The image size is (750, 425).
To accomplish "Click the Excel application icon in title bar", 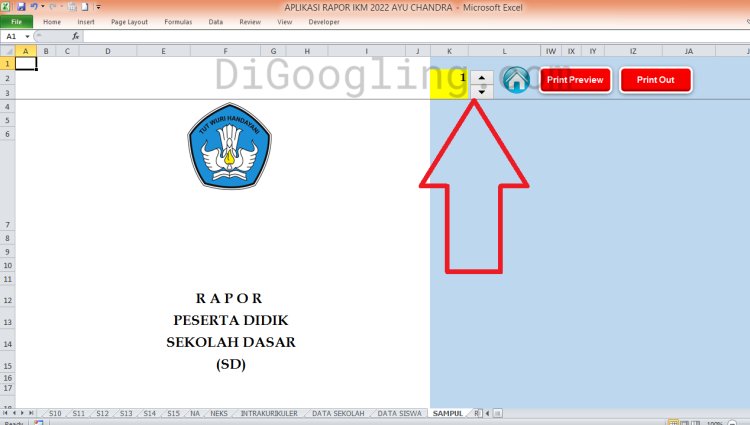I will point(7,6).
